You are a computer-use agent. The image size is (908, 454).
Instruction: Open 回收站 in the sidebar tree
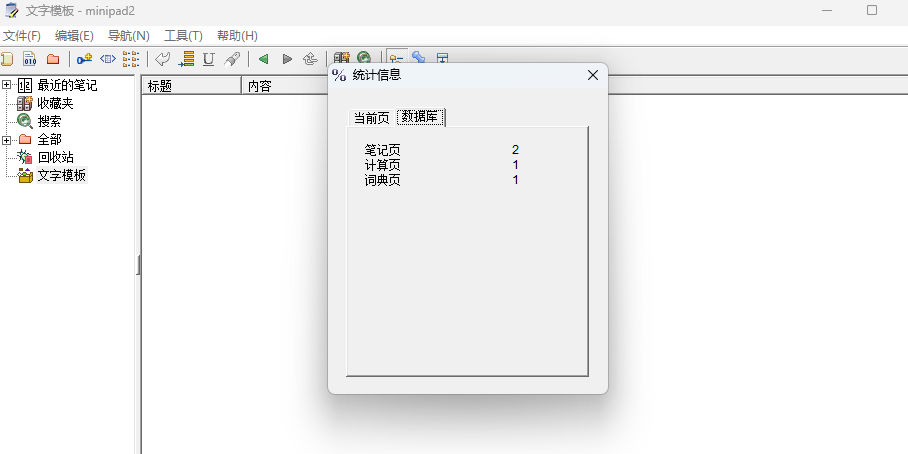(x=55, y=157)
